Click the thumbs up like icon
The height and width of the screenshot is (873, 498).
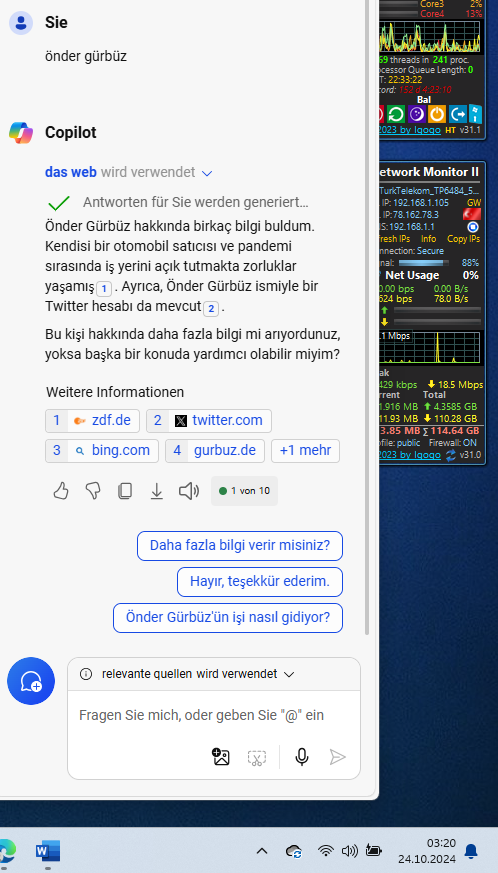point(61,491)
